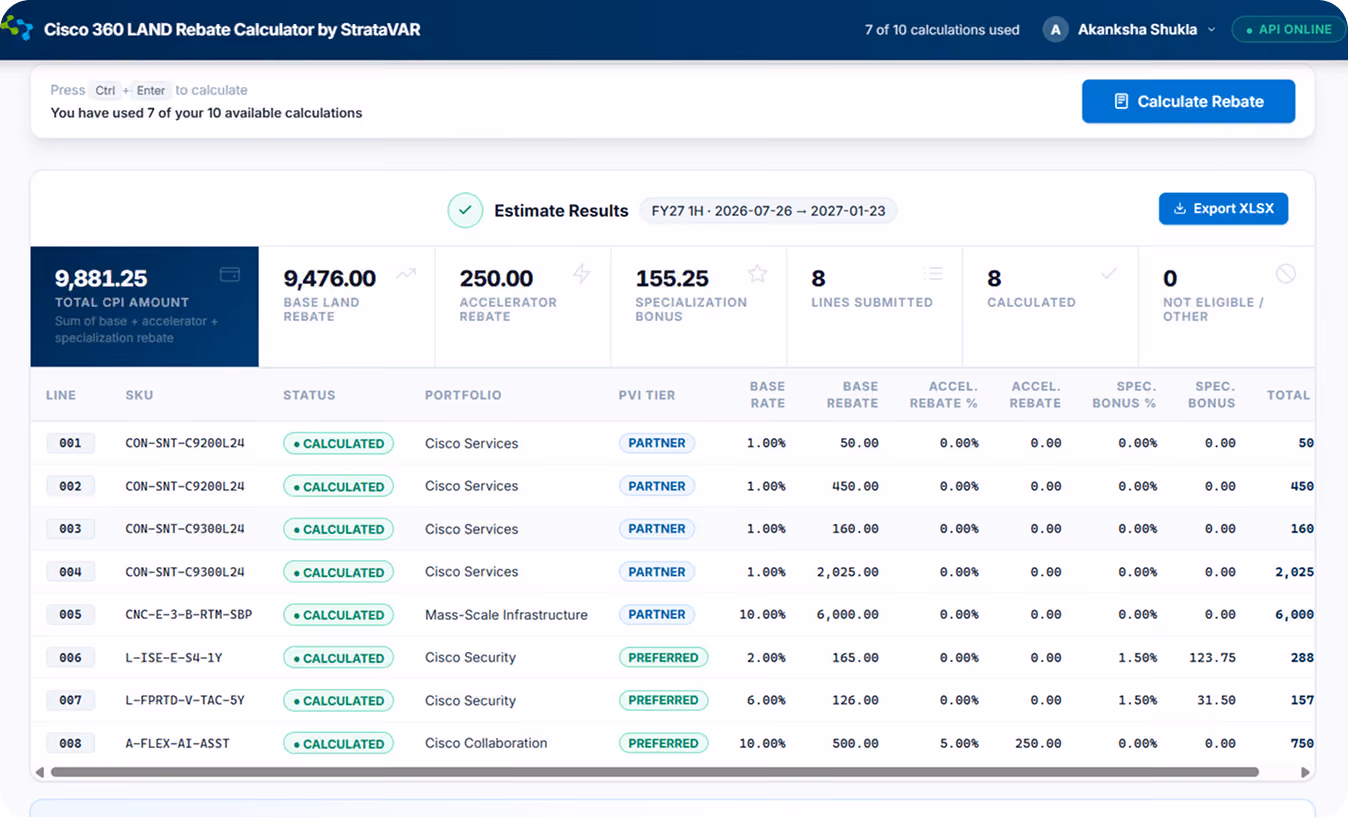Click the CALCULATED status badge in line 003
Image resolution: width=1348 pixels, height=818 pixels.
click(x=338, y=529)
